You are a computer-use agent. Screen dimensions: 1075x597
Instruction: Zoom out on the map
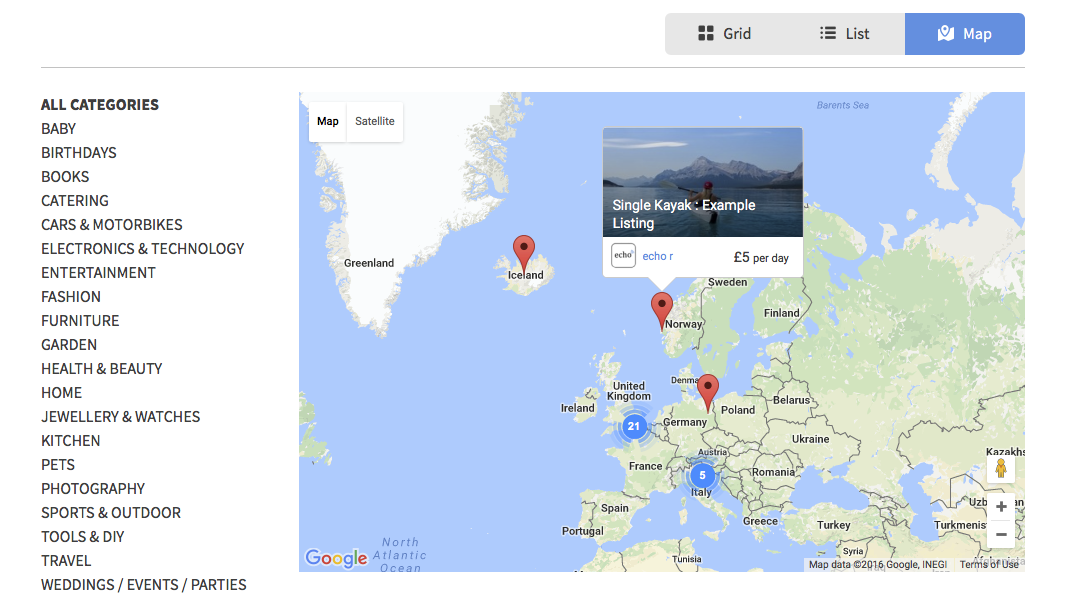coord(1001,535)
